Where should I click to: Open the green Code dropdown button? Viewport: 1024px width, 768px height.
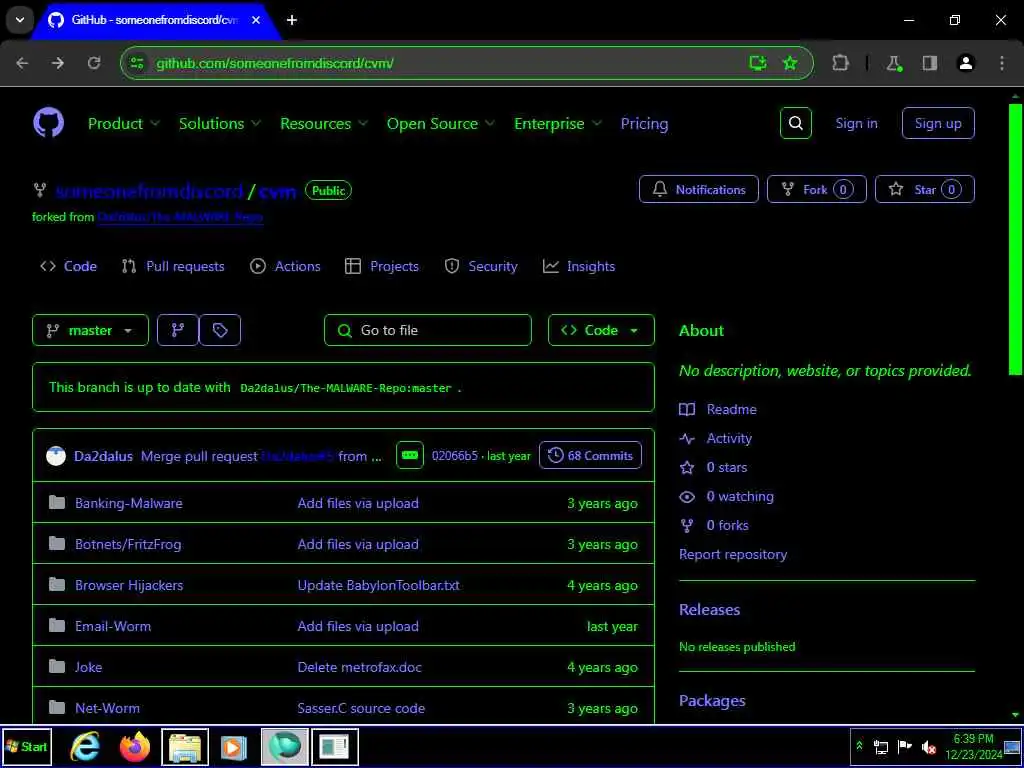601,330
